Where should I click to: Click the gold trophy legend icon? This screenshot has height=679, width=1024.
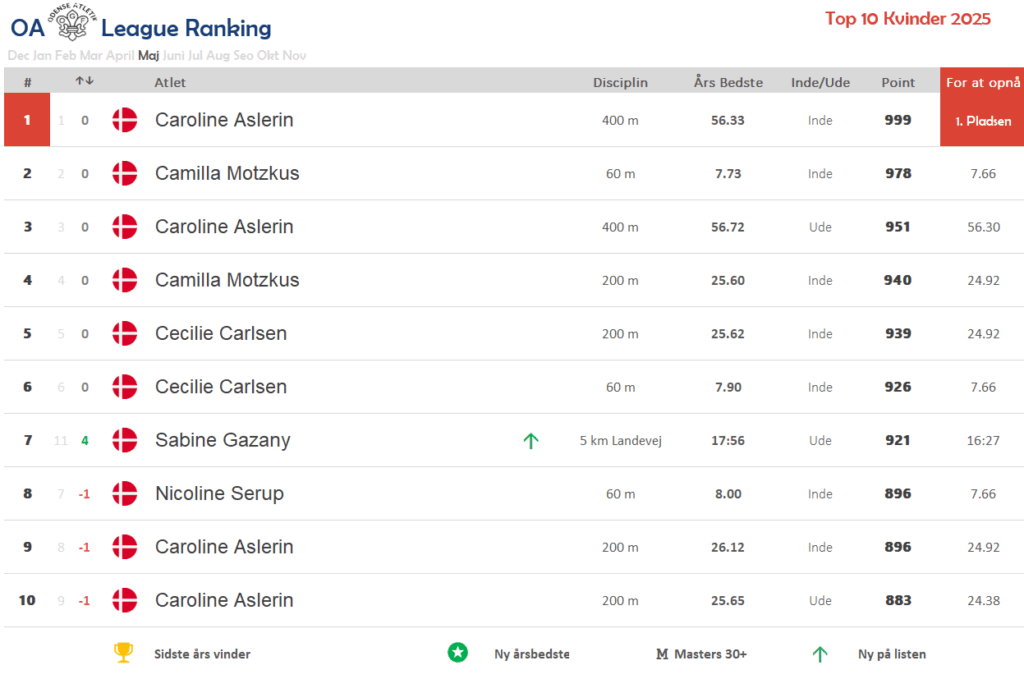(x=123, y=652)
